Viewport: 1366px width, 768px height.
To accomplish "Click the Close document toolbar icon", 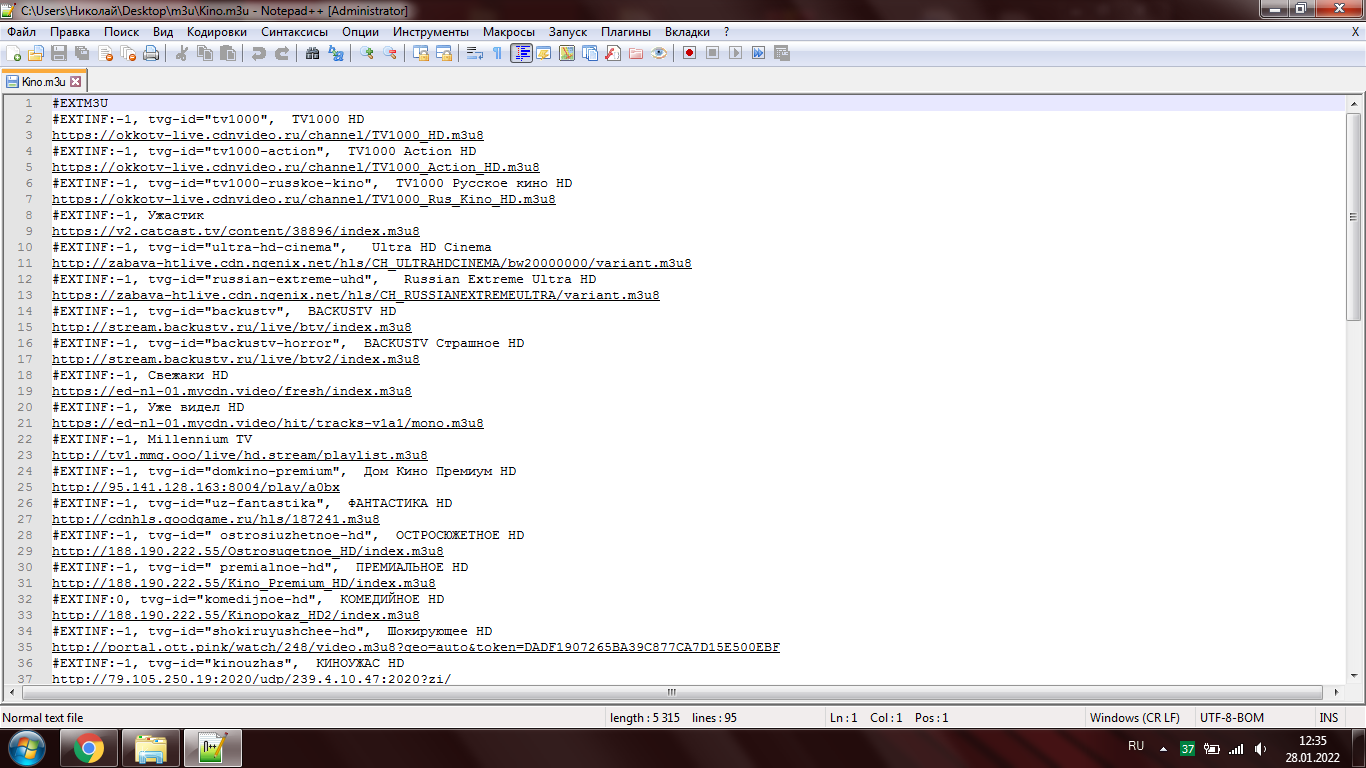I will (x=105, y=53).
